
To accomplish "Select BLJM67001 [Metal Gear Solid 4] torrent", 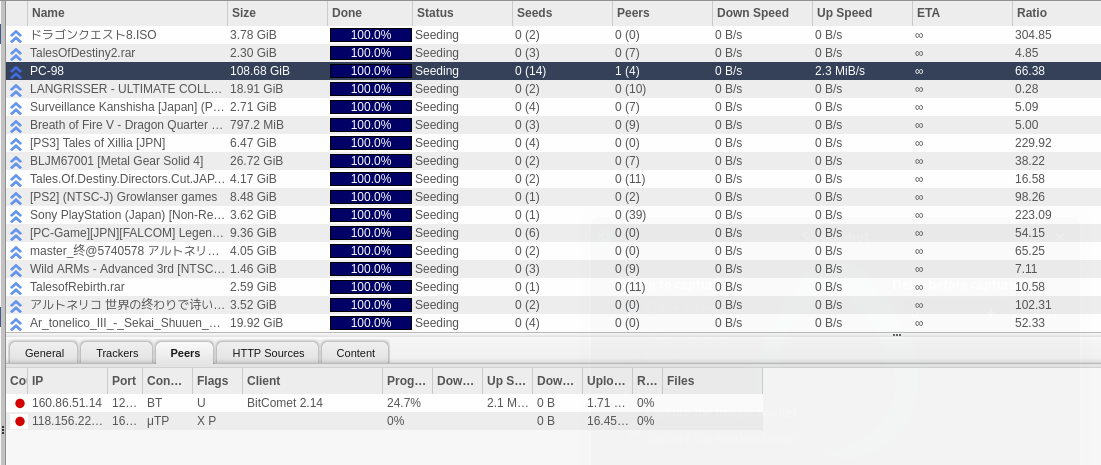I will click(117, 162).
